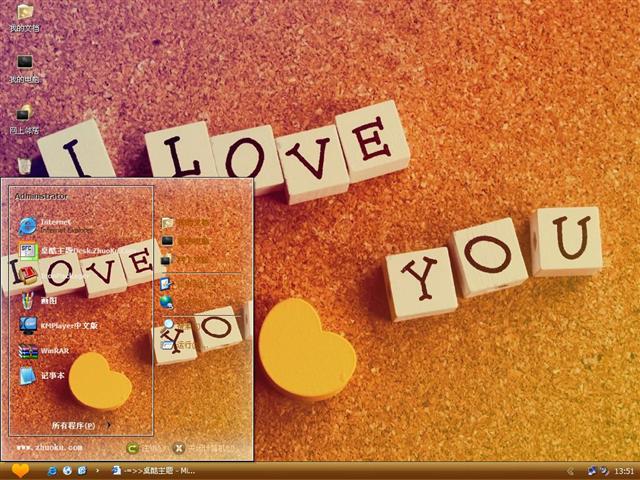Click the system clock showing 13:51
Image resolution: width=640 pixels, height=480 pixels.
(624, 470)
